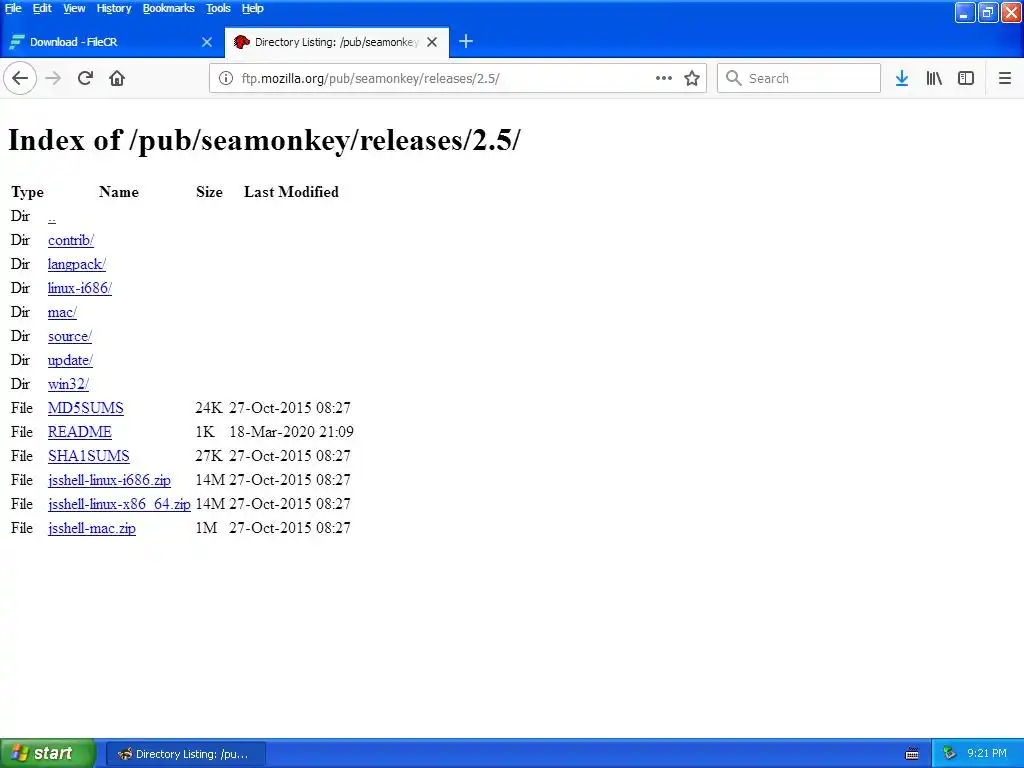Image resolution: width=1024 pixels, height=768 pixels.
Task: Click the 1M size of jsshell-mac.zip
Action: (x=206, y=528)
